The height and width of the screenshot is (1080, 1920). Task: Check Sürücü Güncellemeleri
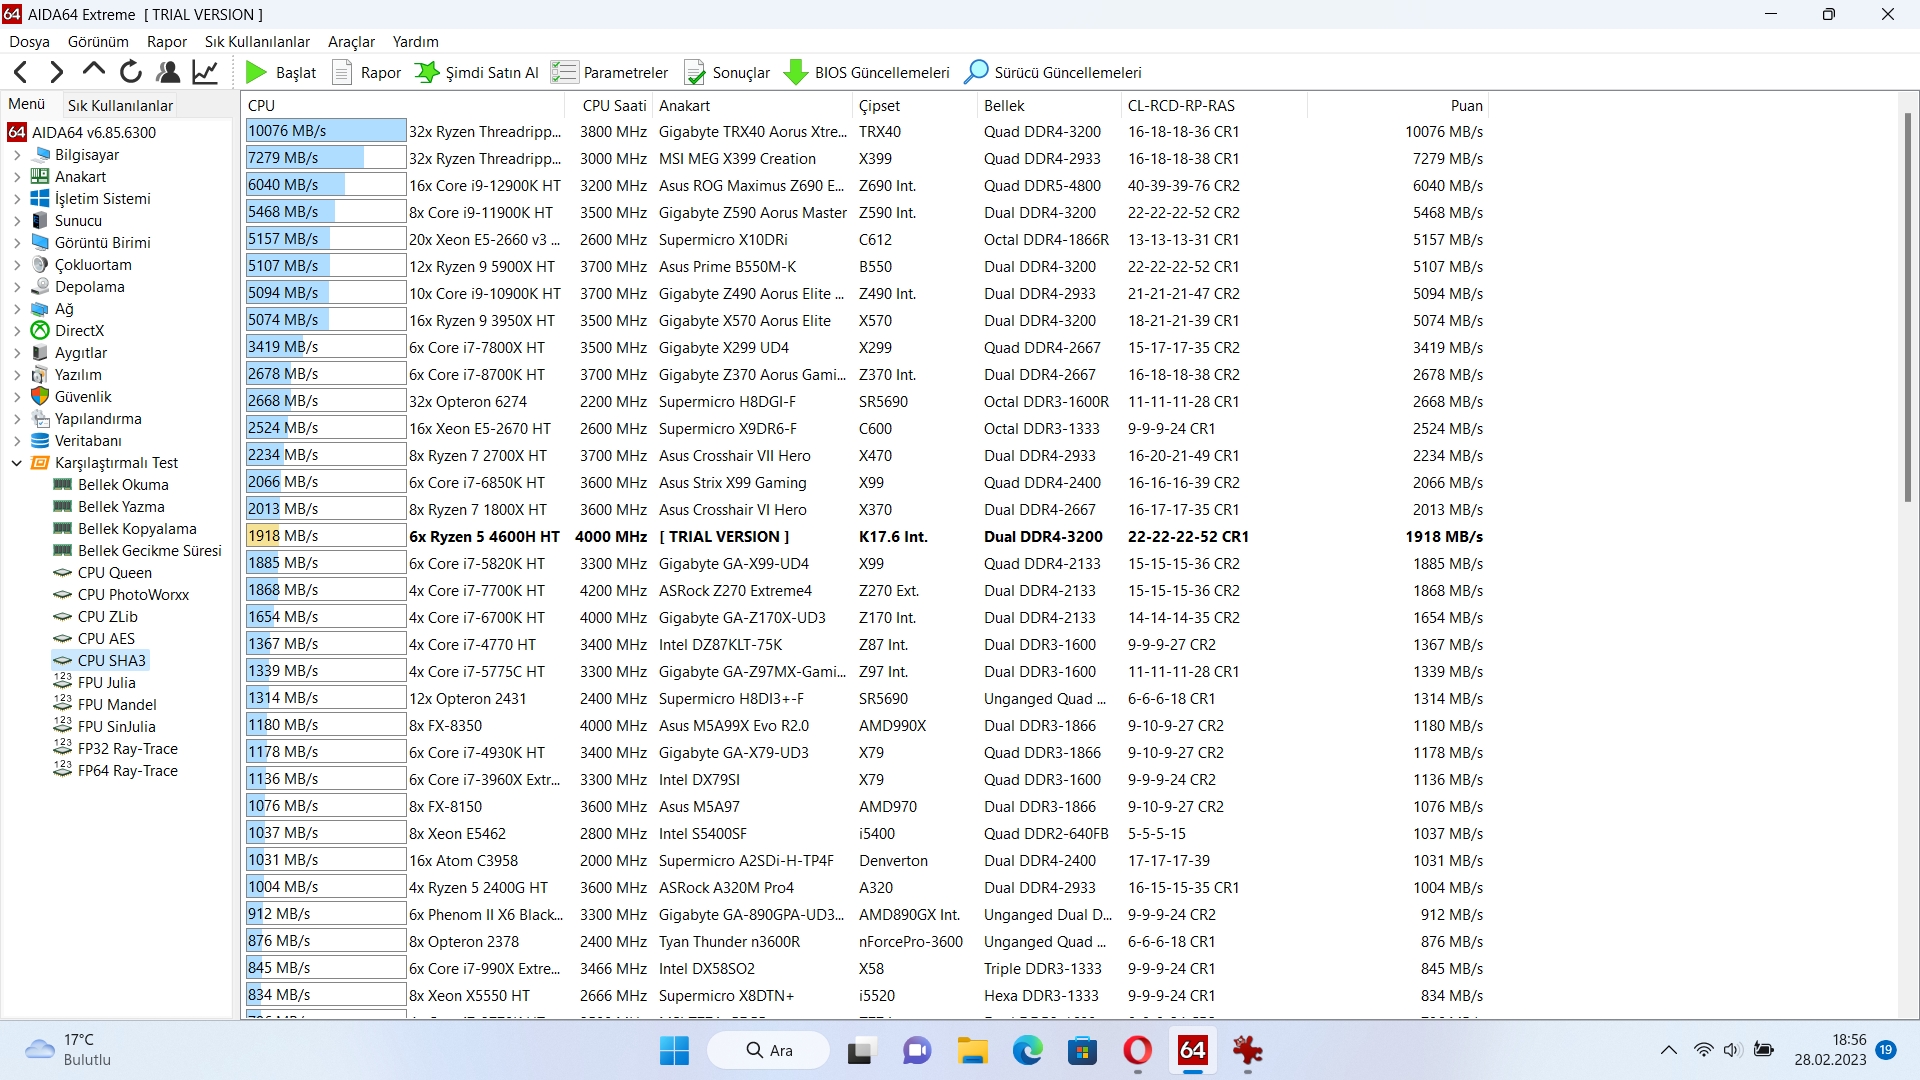pyautogui.click(x=1053, y=72)
